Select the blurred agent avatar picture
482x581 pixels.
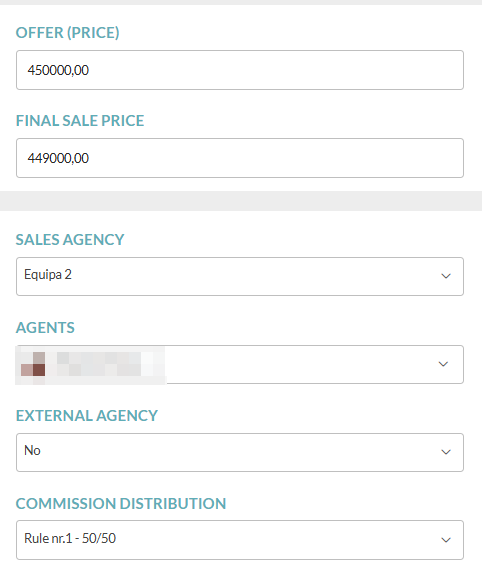click(33, 365)
